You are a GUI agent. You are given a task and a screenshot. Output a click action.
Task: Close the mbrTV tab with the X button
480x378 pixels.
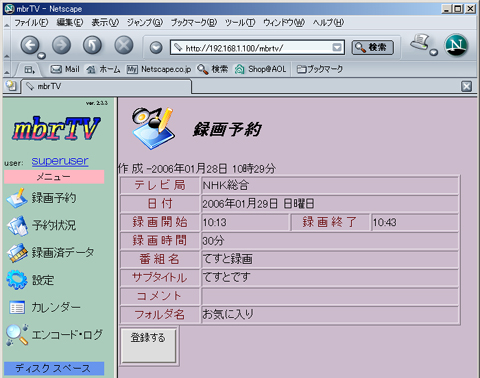466,86
